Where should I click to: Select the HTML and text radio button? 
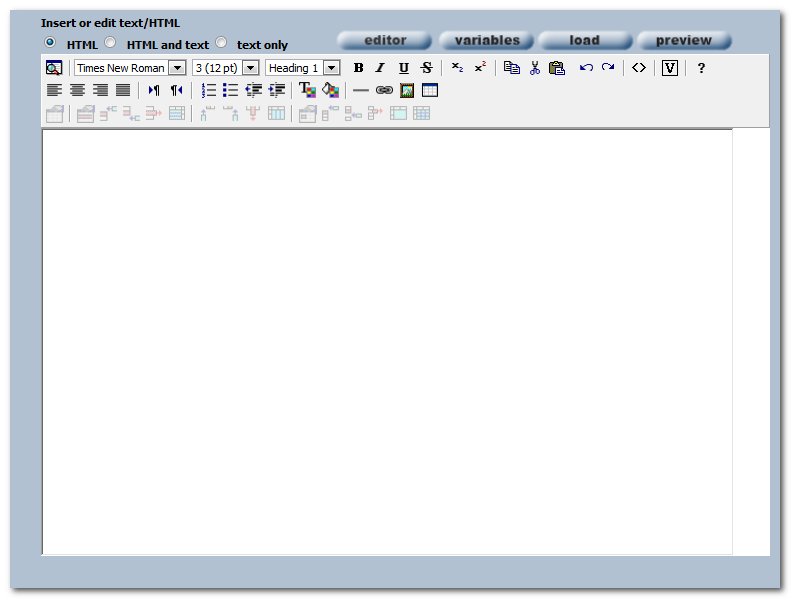pyautogui.click(x=110, y=42)
